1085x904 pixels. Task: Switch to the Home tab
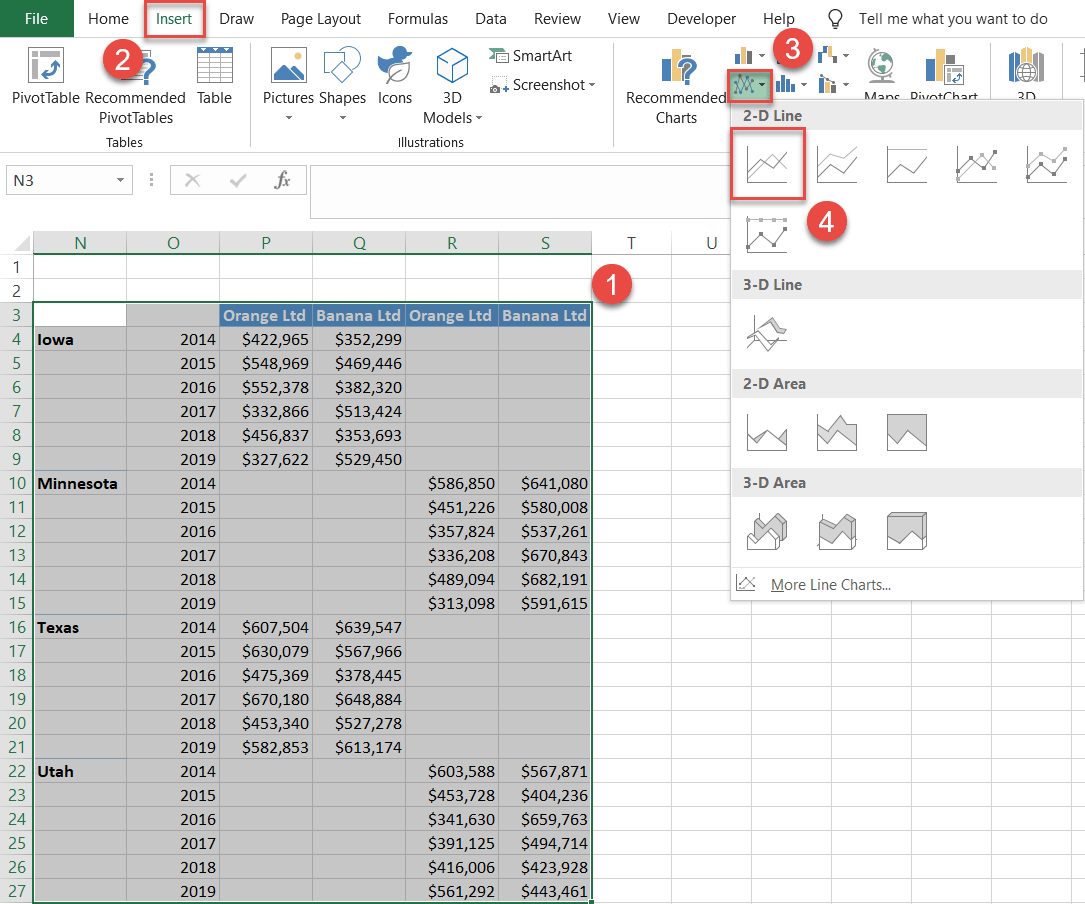108,19
